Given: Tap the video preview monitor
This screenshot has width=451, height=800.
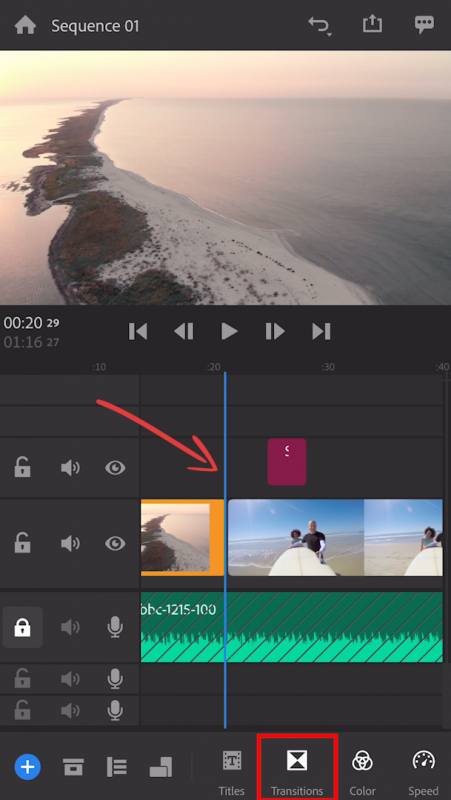Looking at the screenshot, I should coord(226,177).
